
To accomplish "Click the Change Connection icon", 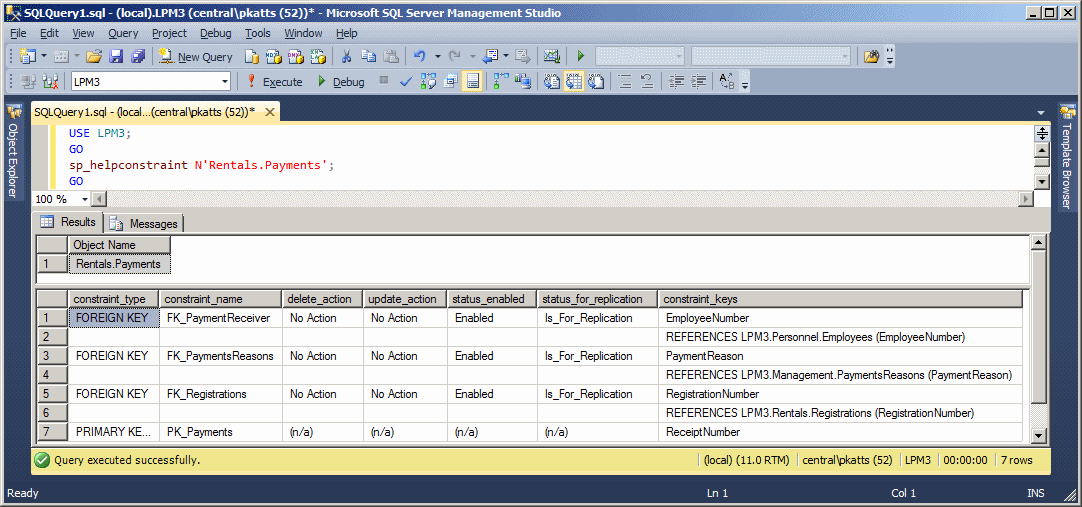I will coord(50,82).
